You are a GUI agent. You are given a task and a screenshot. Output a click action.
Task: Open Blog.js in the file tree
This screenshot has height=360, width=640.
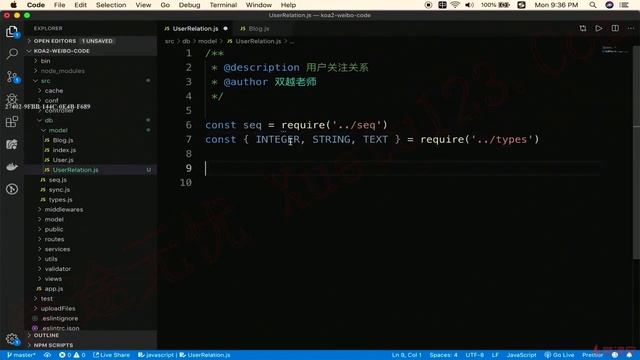pos(91,140)
